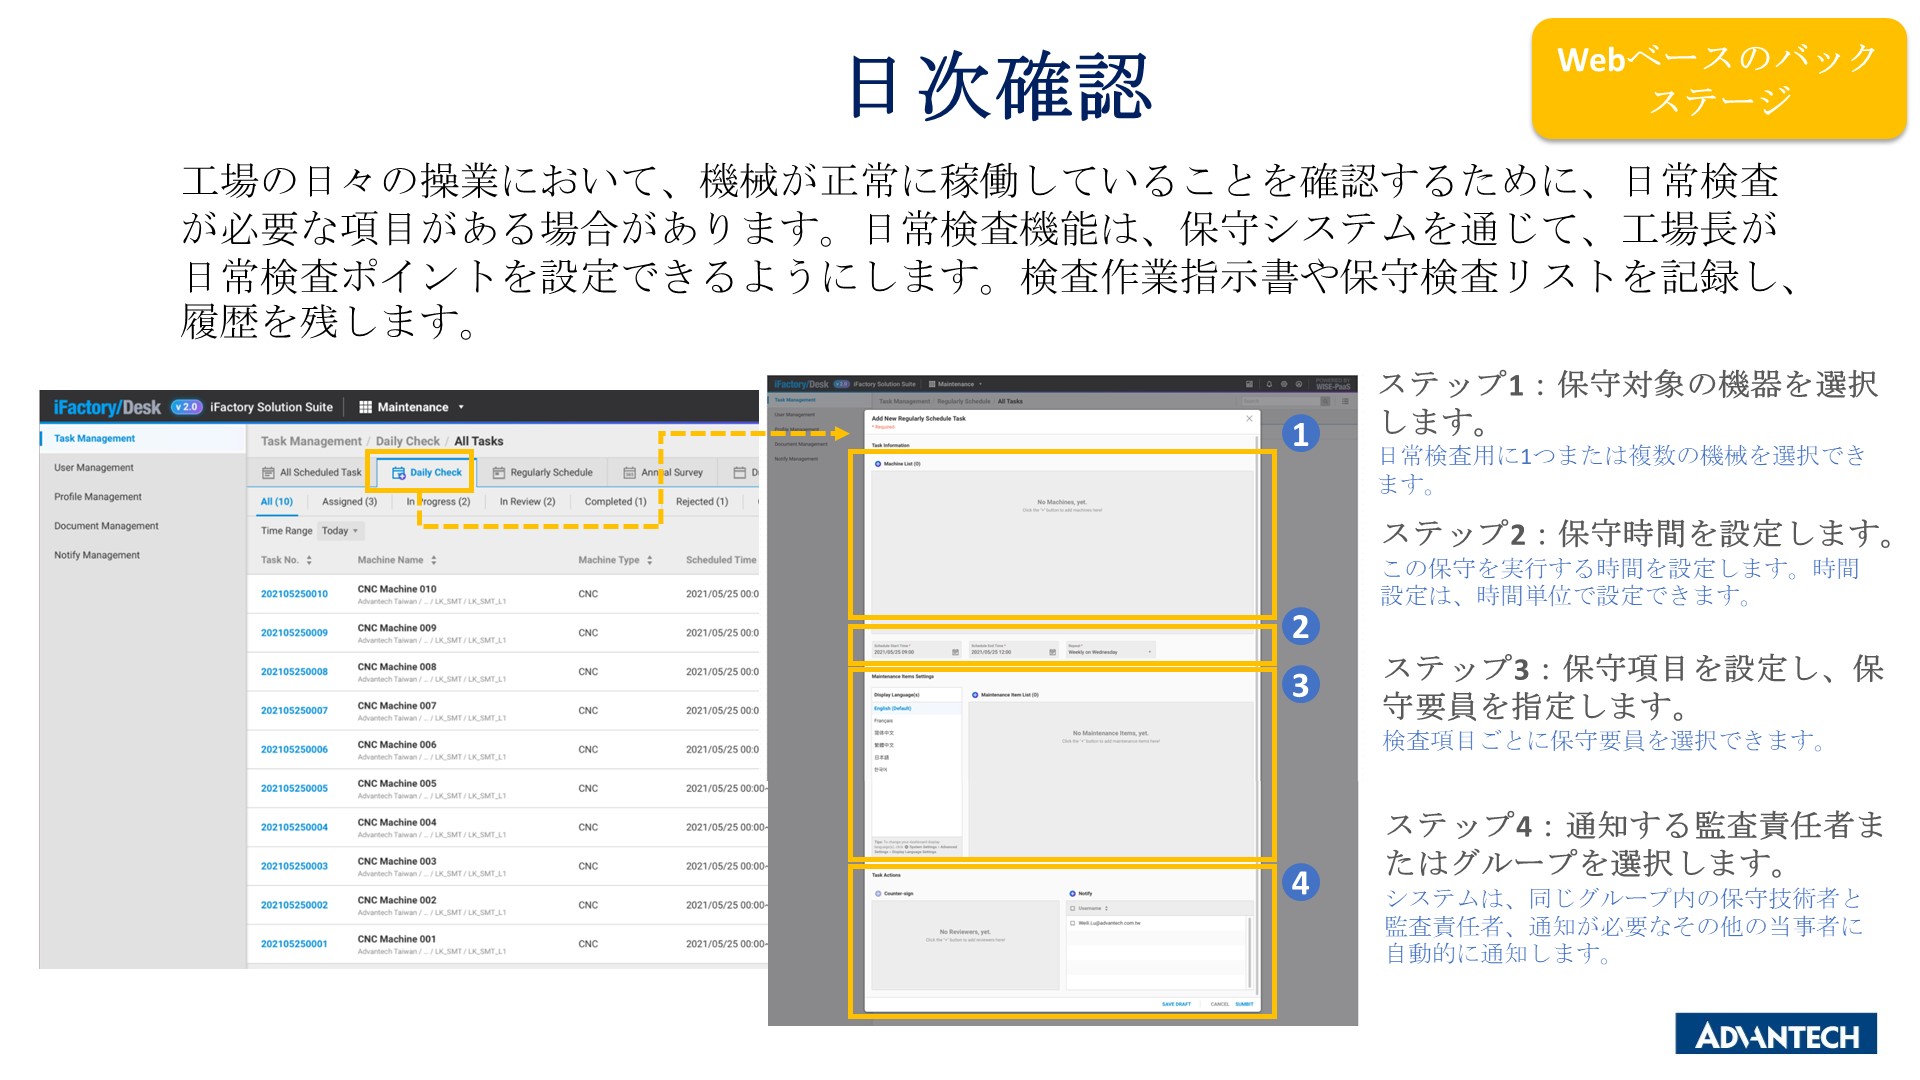The width and height of the screenshot is (1920, 1080).
Task: Open task 202105250002
Action: coord(294,906)
